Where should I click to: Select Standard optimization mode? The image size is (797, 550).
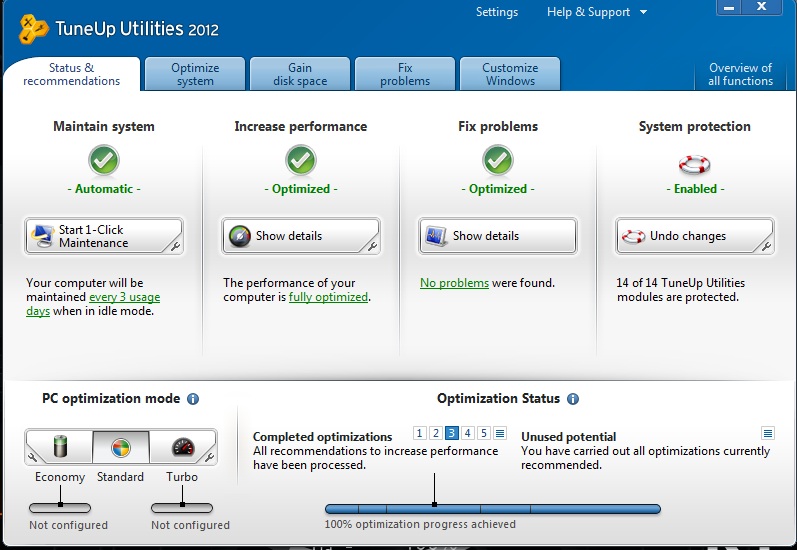(121, 447)
